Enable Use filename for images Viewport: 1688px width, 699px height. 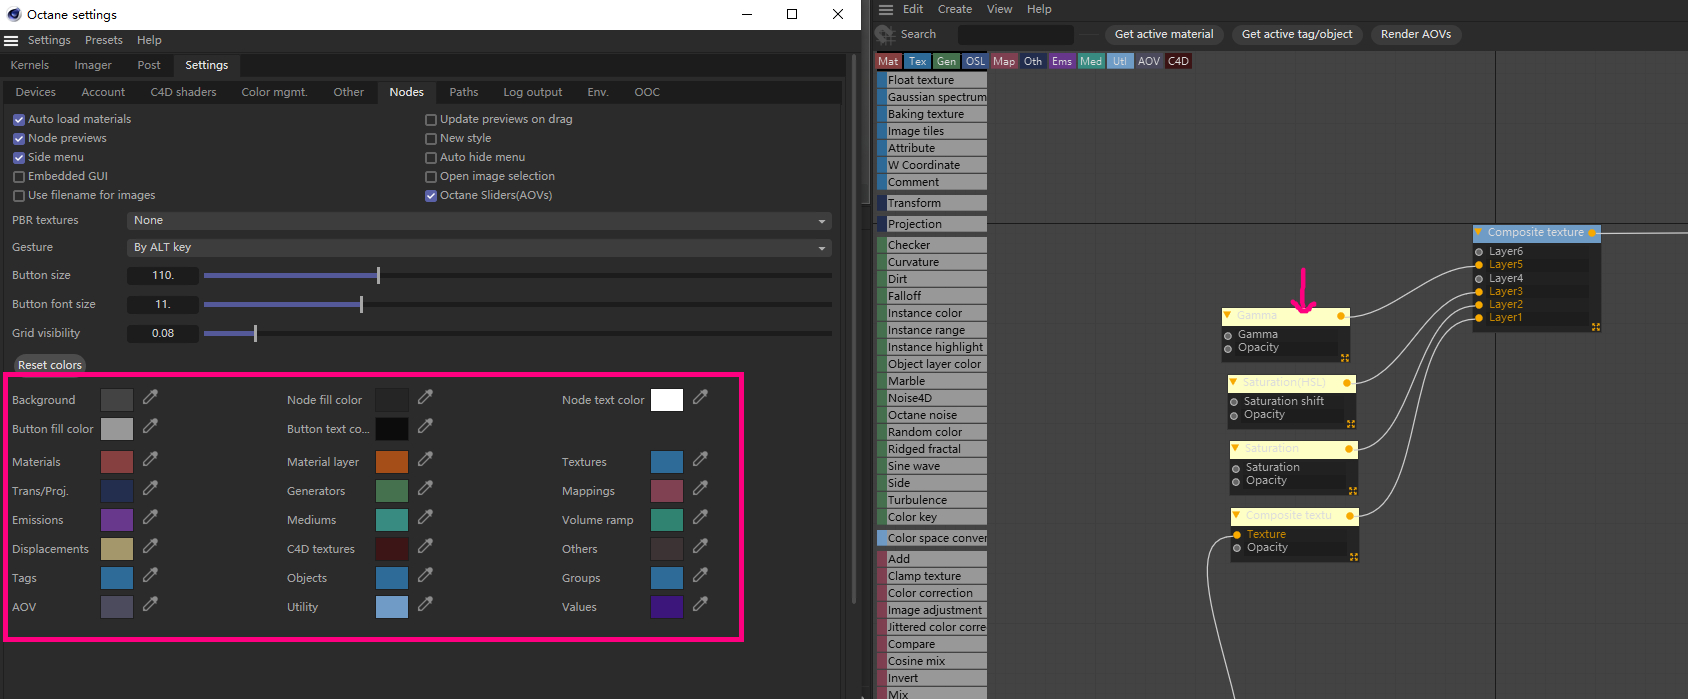point(19,196)
